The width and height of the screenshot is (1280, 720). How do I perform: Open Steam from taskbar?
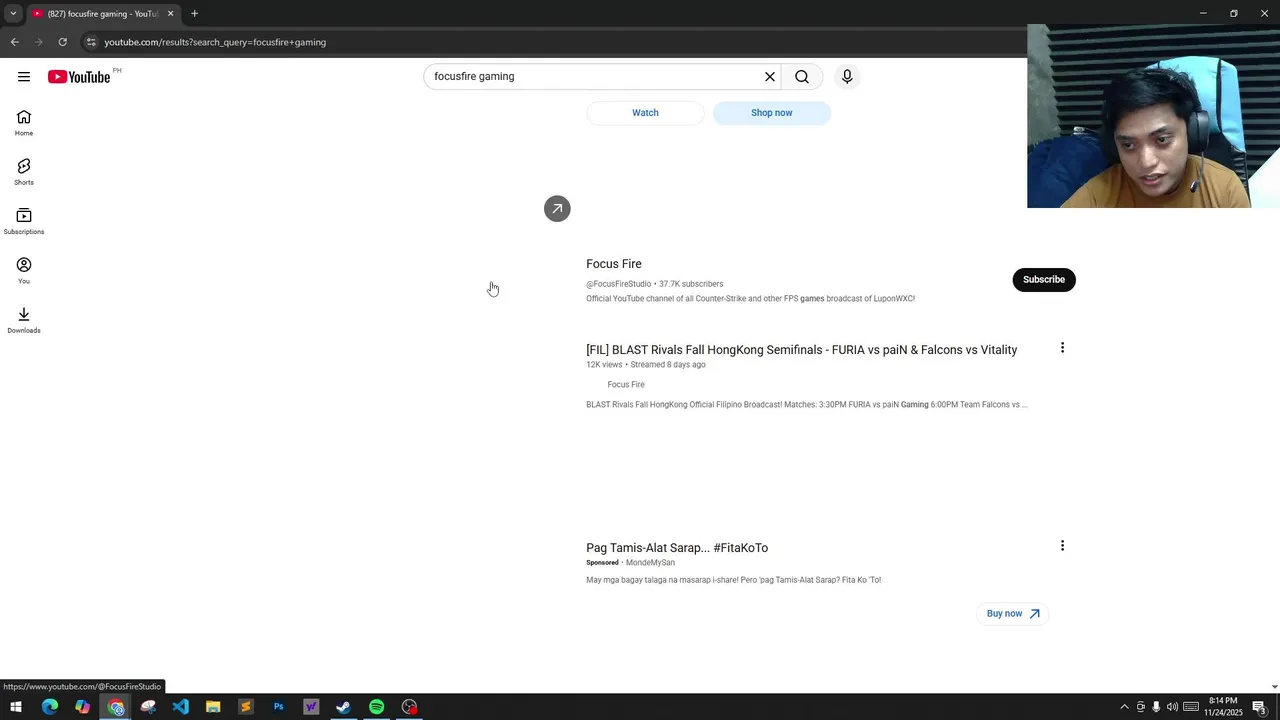click(343, 707)
